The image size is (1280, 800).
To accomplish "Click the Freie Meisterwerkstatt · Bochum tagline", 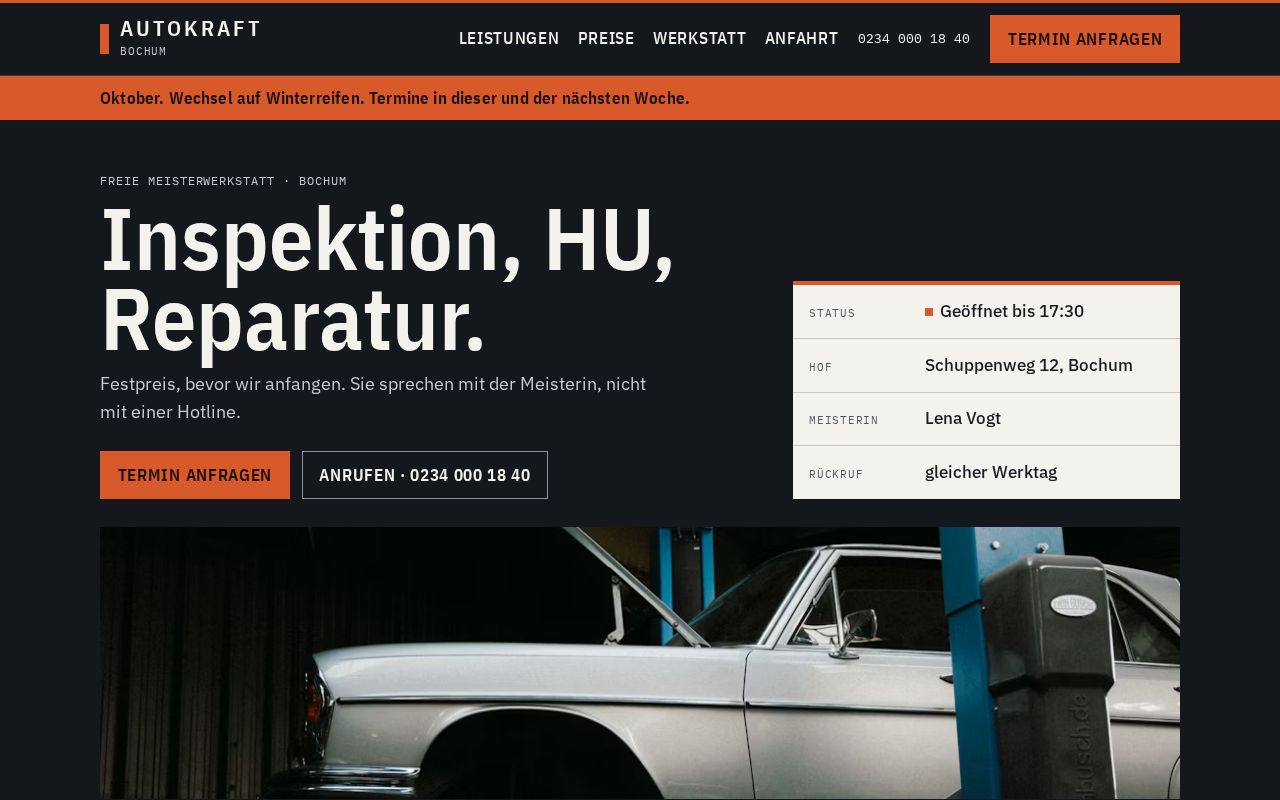I will [x=223, y=181].
